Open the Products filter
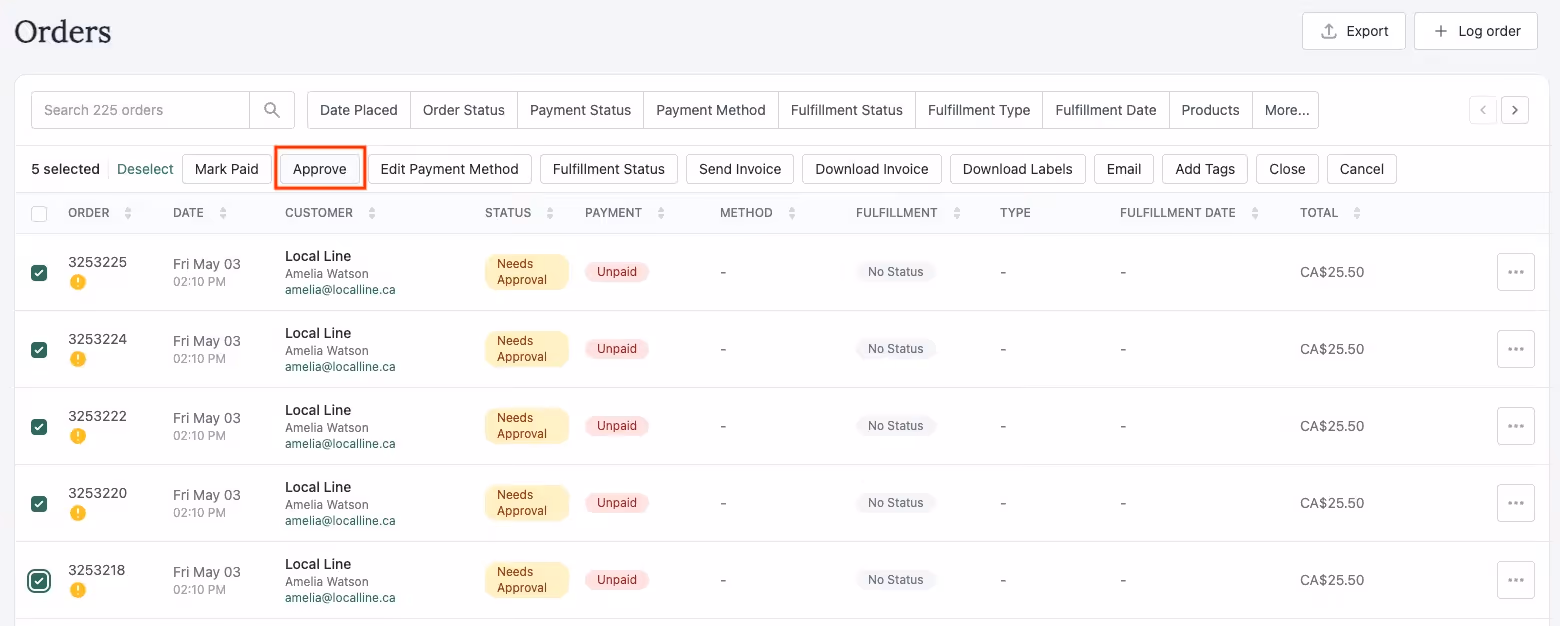The width and height of the screenshot is (1560, 626). pos(1211,110)
